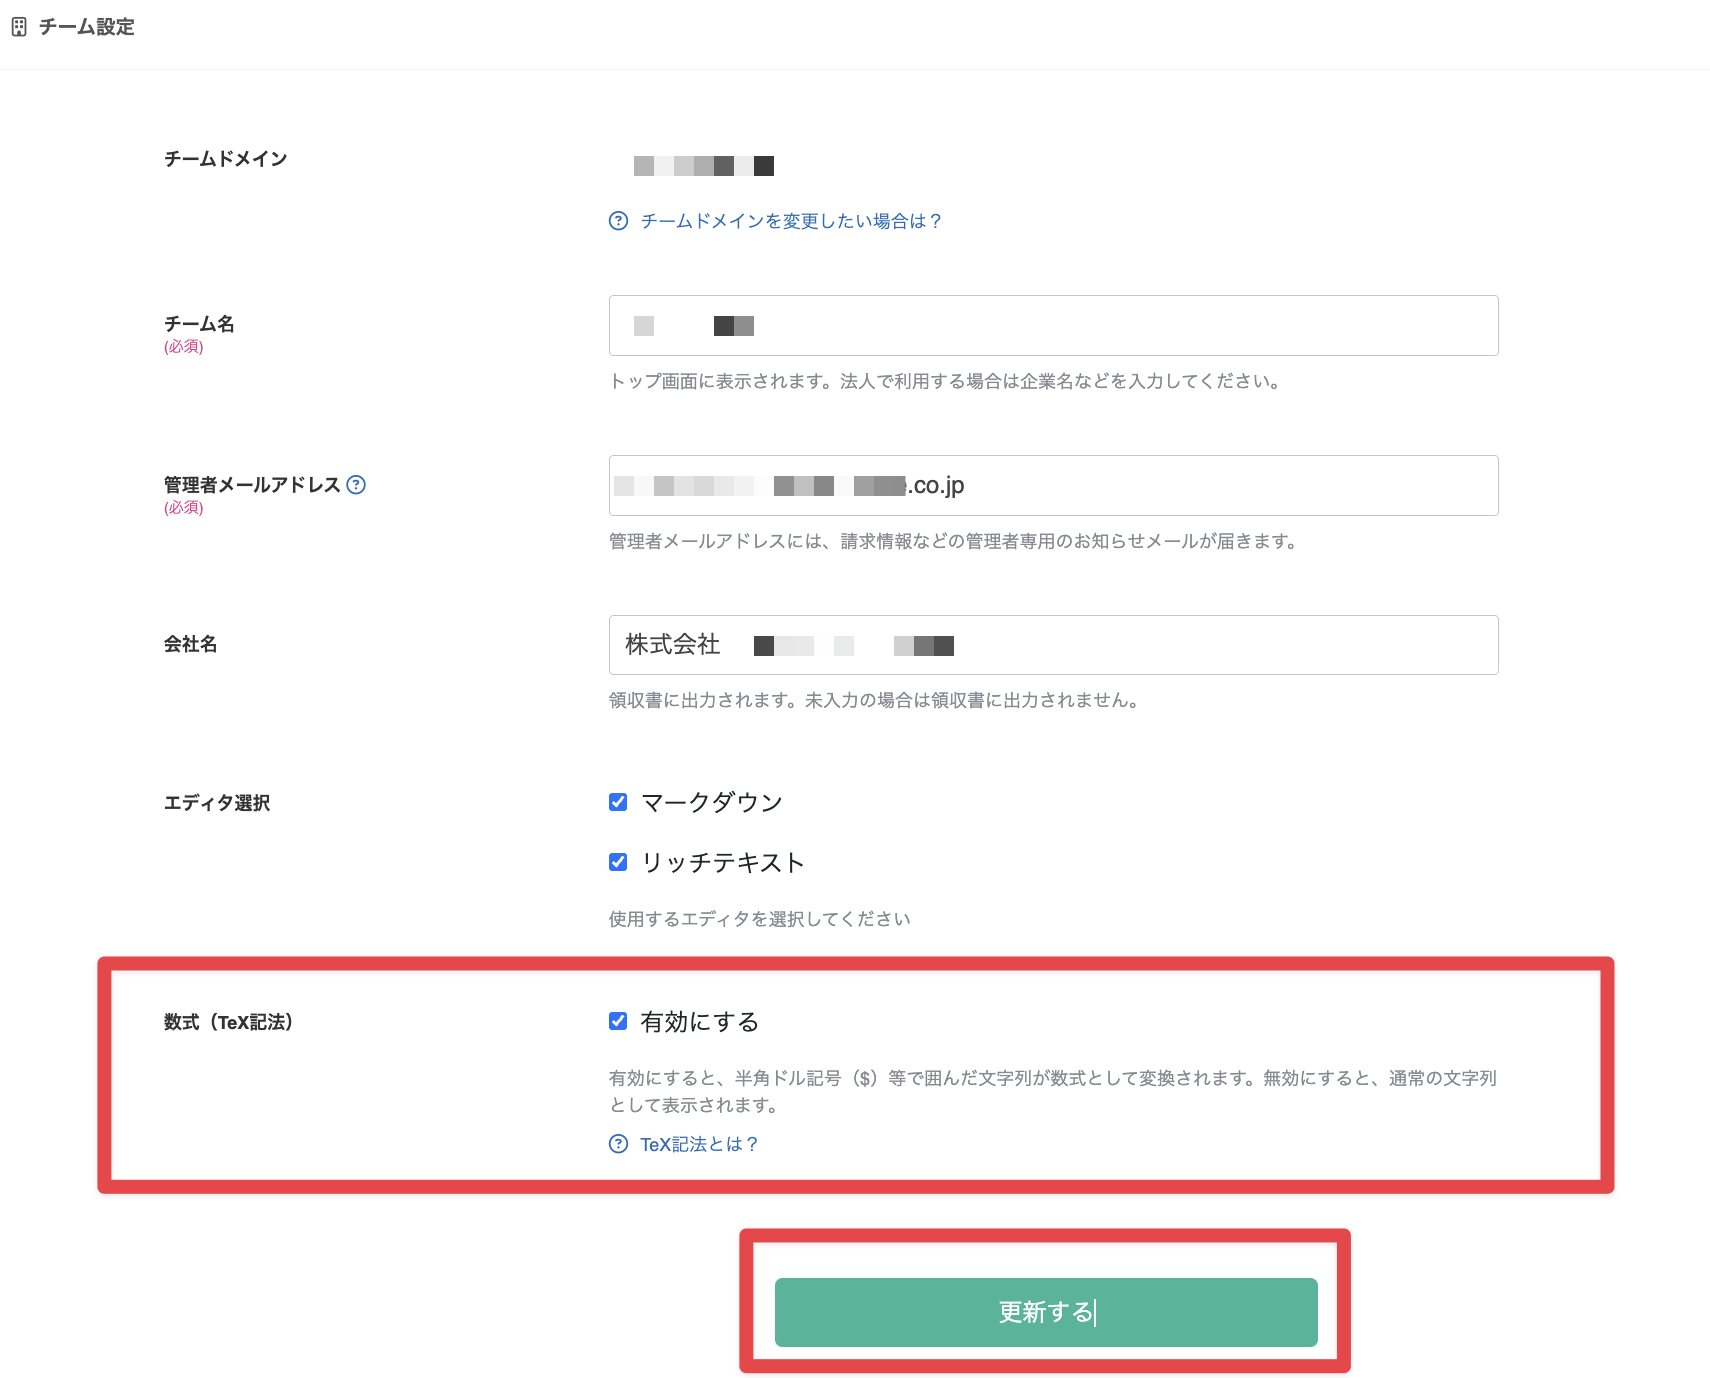Click the 有効にする label text
Image resolution: width=1710 pixels, height=1378 pixels.
tap(699, 1021)
